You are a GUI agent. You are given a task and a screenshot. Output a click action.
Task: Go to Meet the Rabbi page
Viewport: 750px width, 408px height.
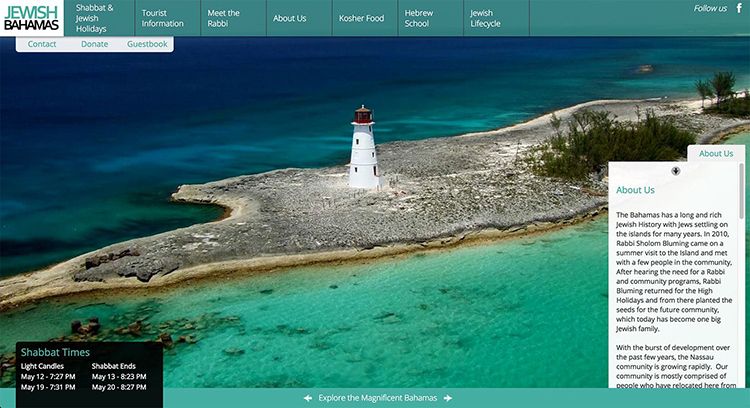(x=233, y=18)
